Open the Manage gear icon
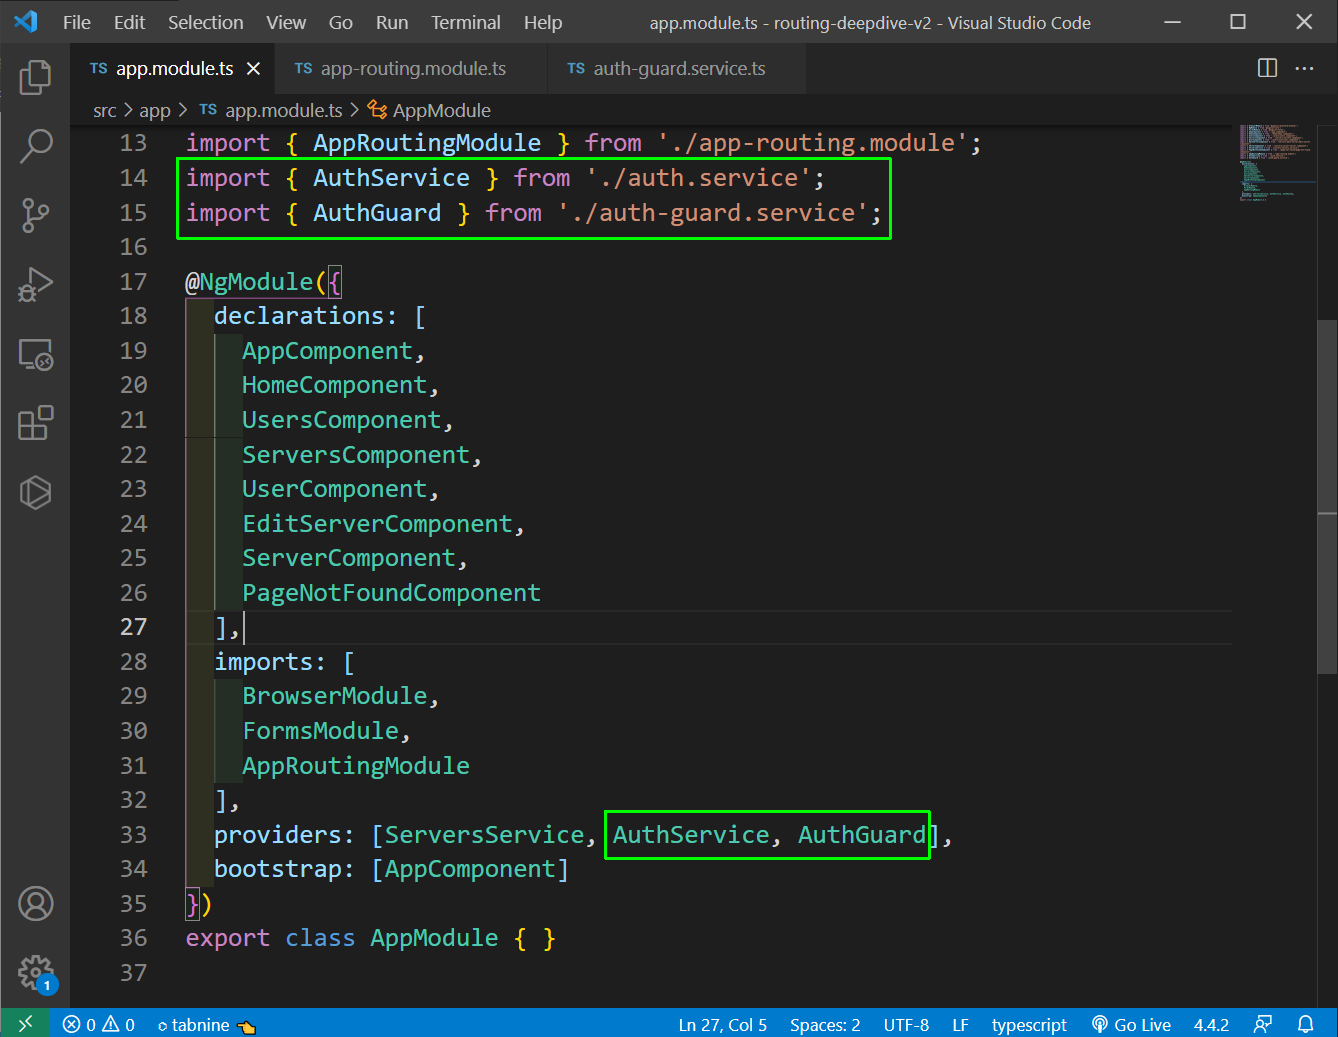Viewport: 1338px width, 1037px height. 35,972
